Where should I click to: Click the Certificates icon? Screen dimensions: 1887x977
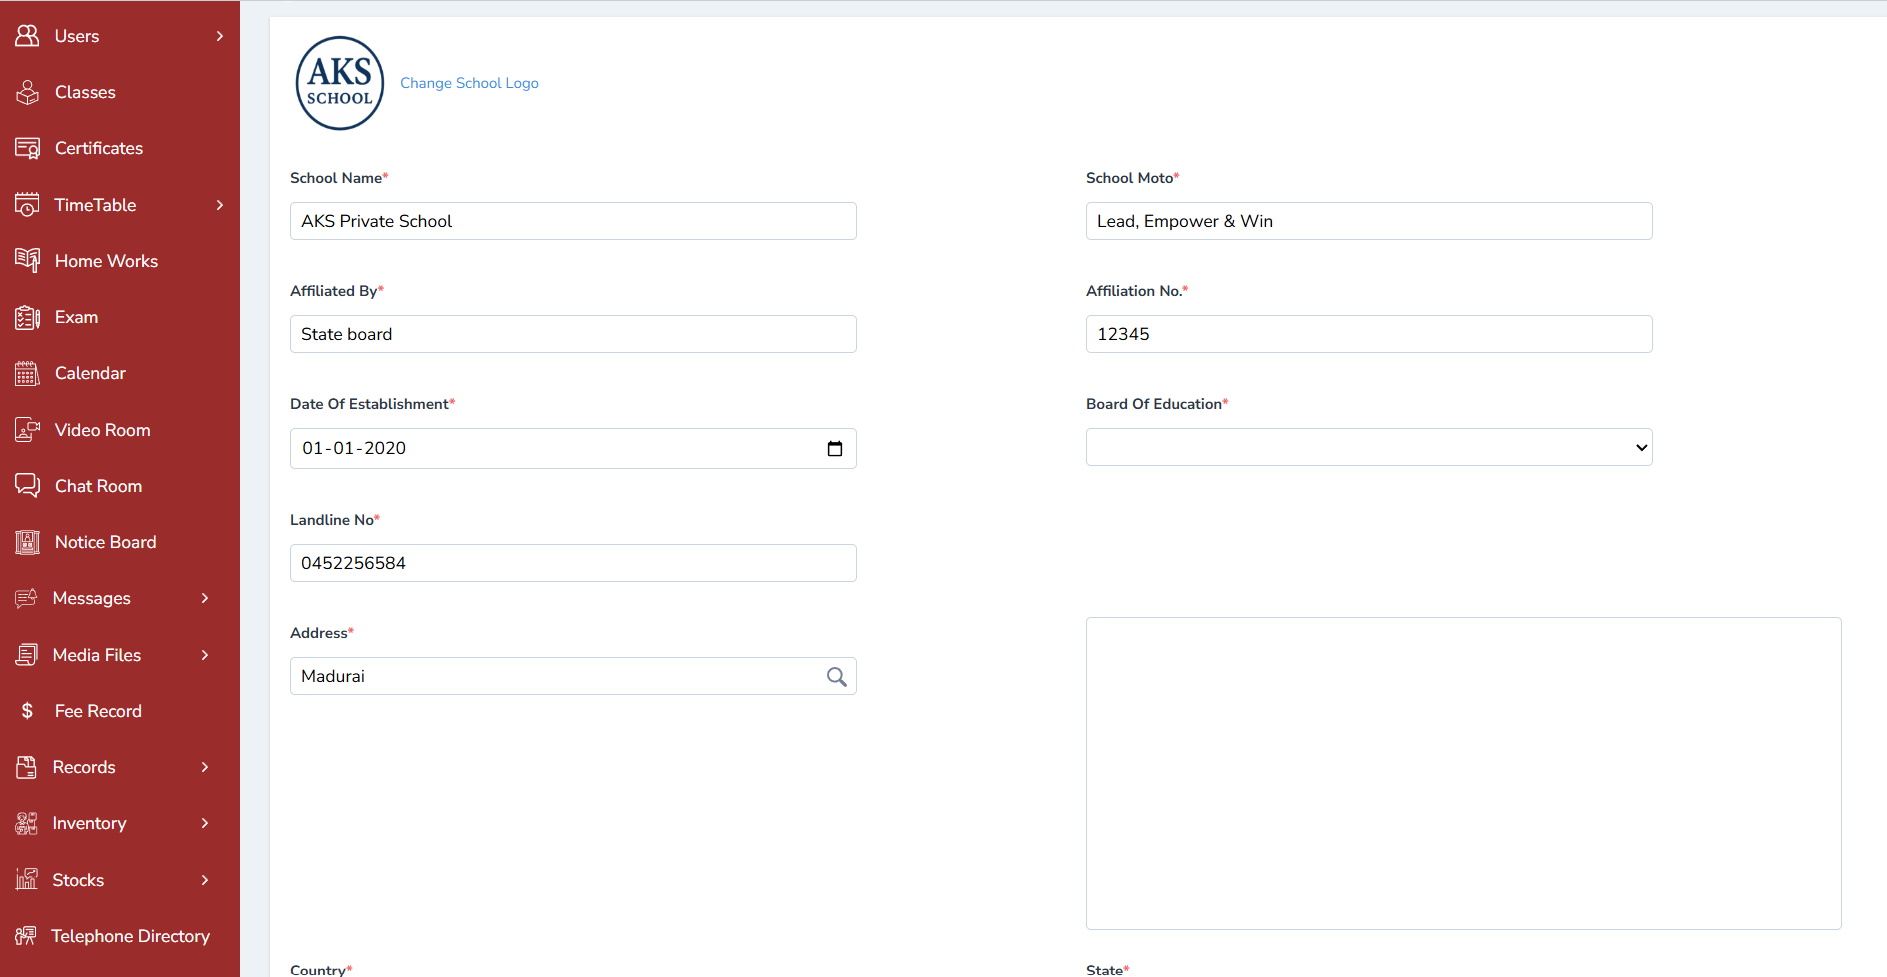(27, 147)
